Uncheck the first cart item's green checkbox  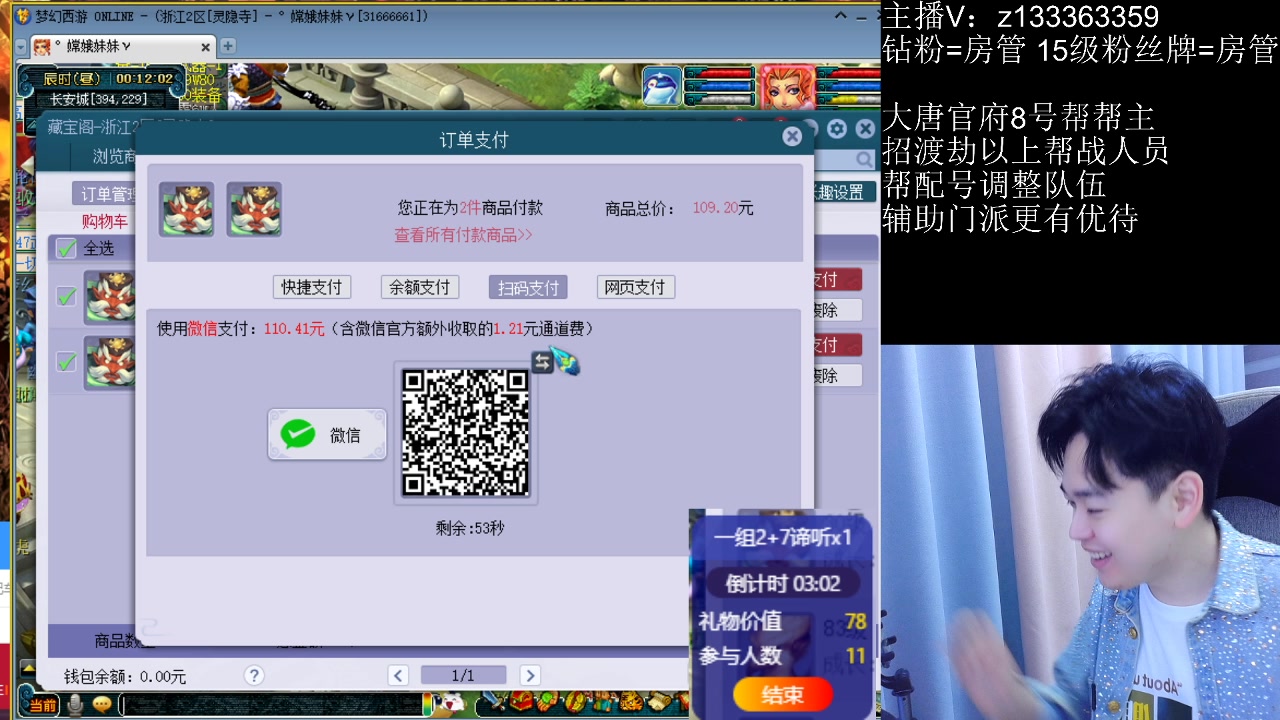(66, 295)
